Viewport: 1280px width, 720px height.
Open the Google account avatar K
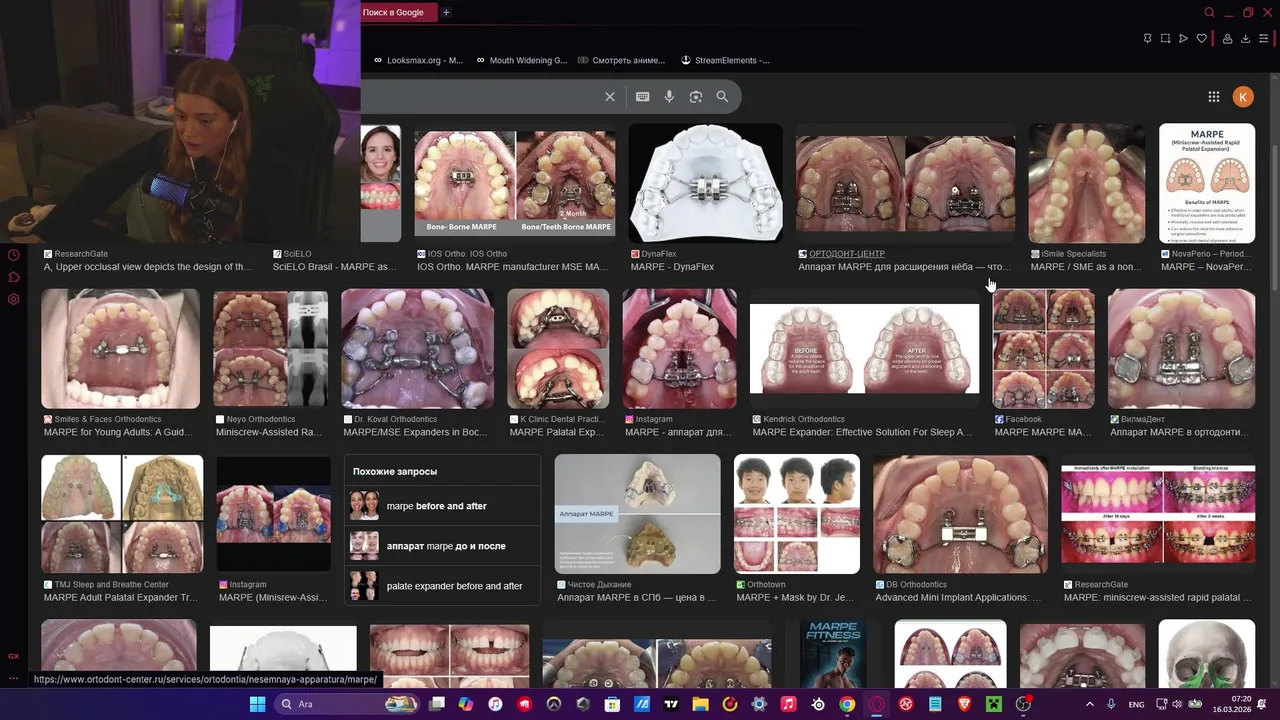[1243, 97]
